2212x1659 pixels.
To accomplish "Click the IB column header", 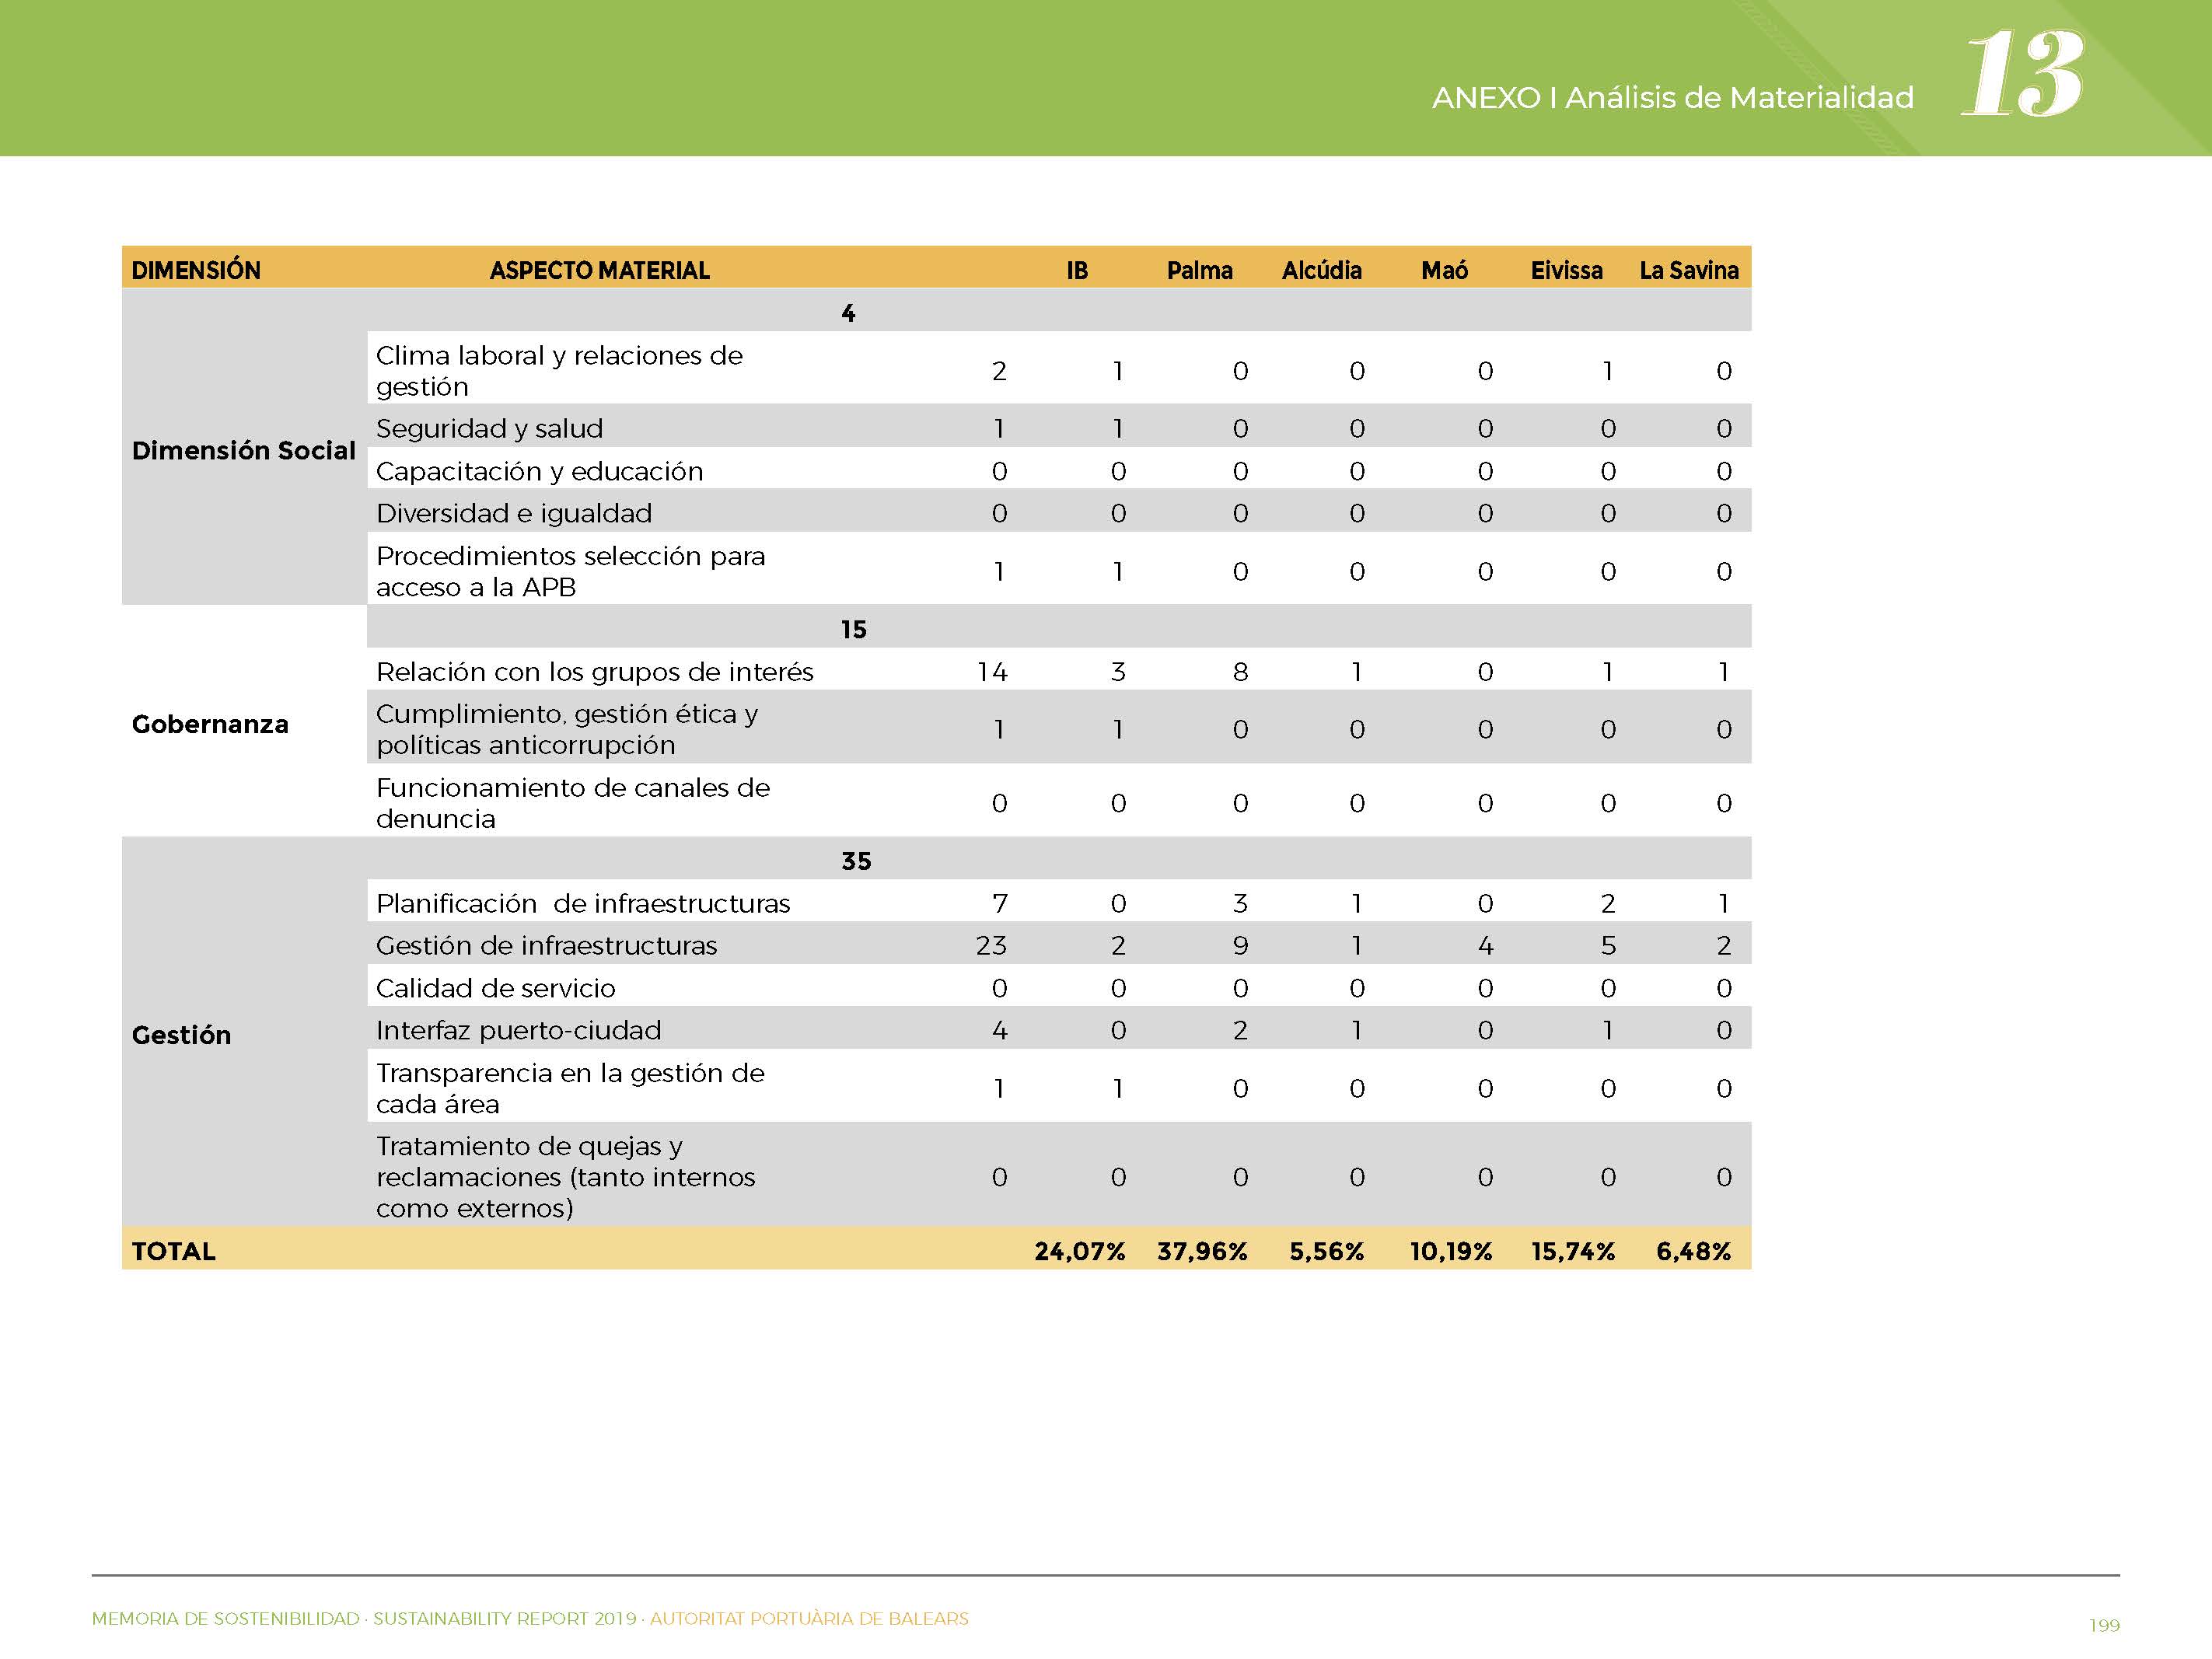I will tap(1076, 270).
